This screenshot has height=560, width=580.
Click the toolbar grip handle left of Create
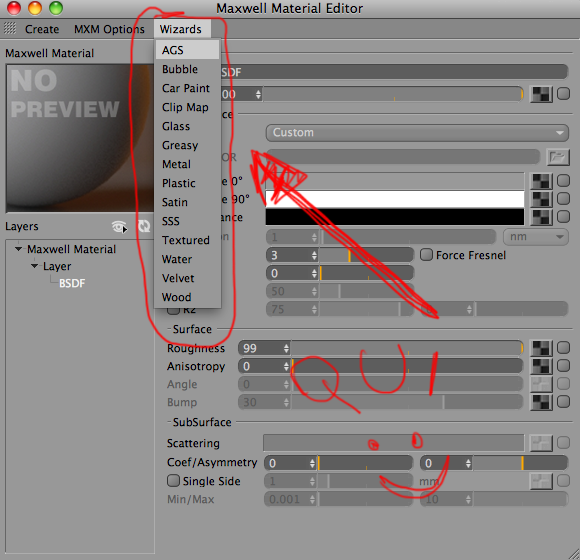coord(10,28)
